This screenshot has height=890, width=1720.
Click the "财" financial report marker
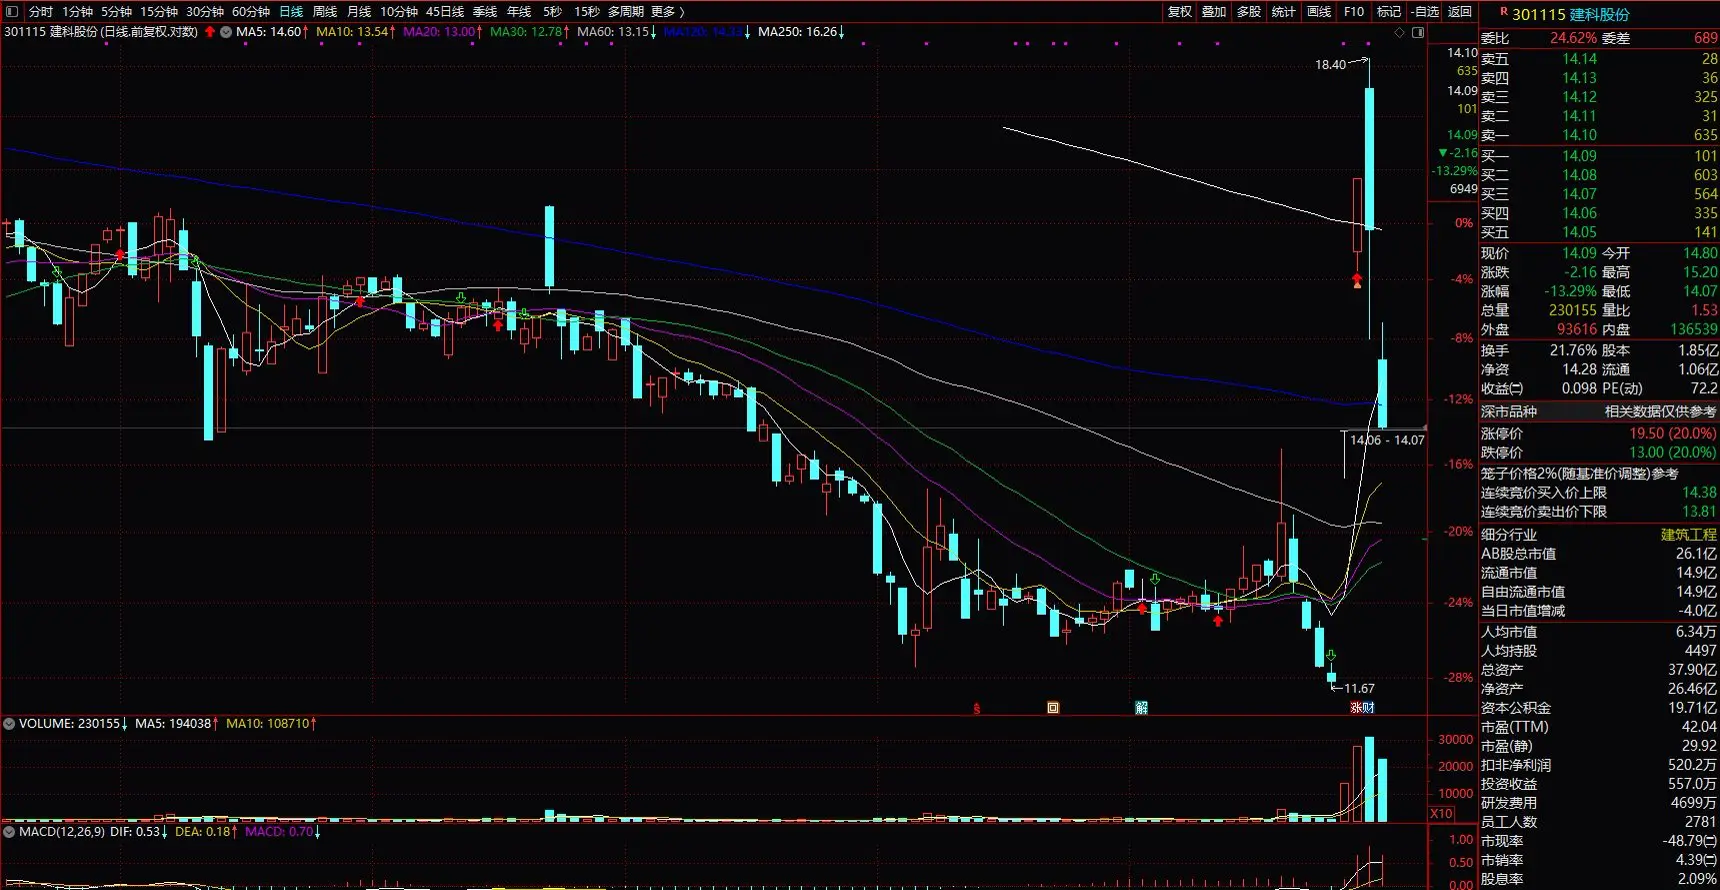click(x=1369, y=708)
